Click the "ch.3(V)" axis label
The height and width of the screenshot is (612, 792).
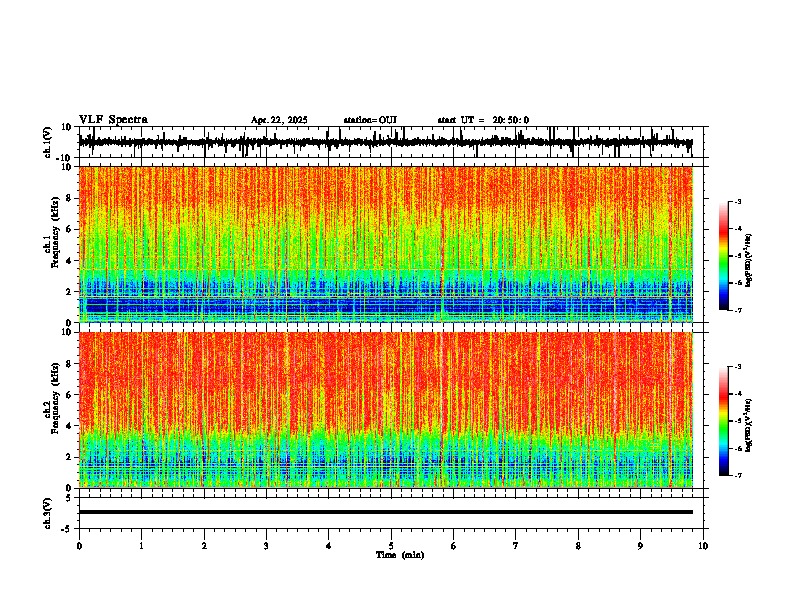[x=48, y=513]
